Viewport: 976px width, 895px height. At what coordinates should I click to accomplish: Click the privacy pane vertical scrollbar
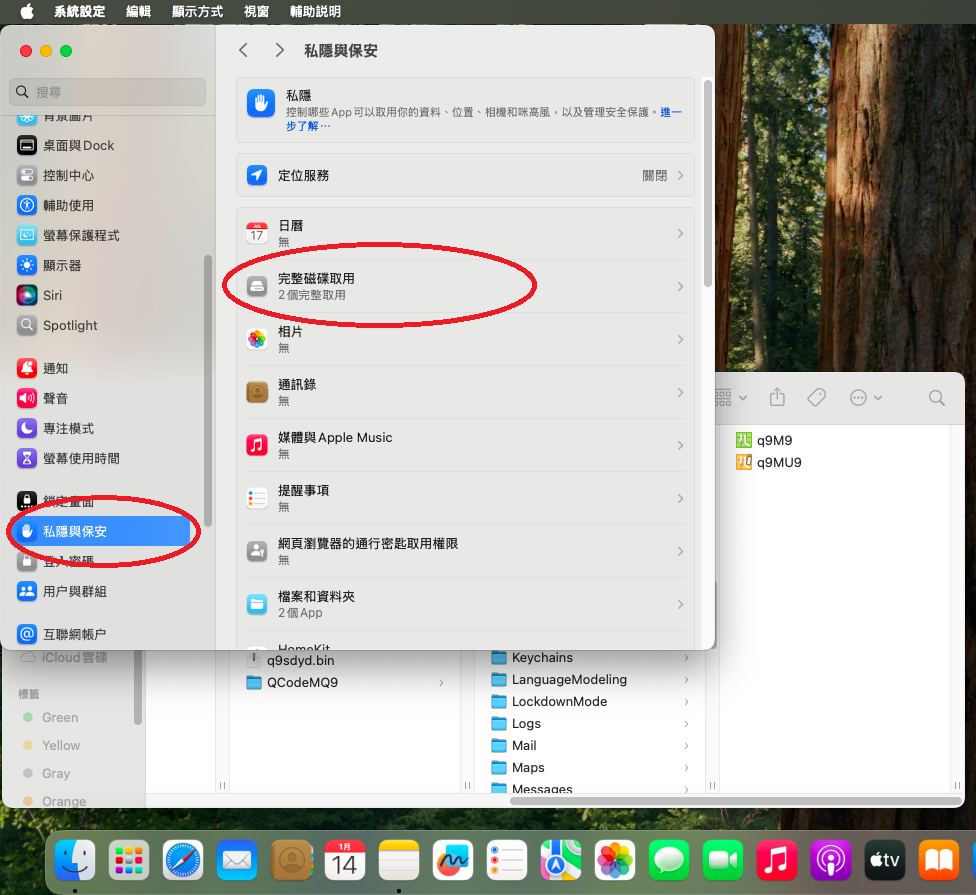[x=708, y=184]
